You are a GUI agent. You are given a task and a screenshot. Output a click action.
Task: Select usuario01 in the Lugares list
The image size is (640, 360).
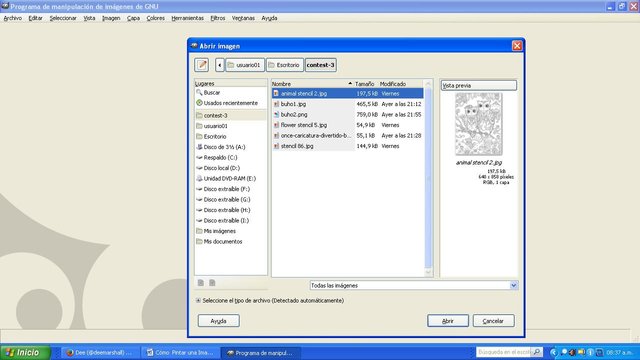pyautogui.click(x=231, y=126)
